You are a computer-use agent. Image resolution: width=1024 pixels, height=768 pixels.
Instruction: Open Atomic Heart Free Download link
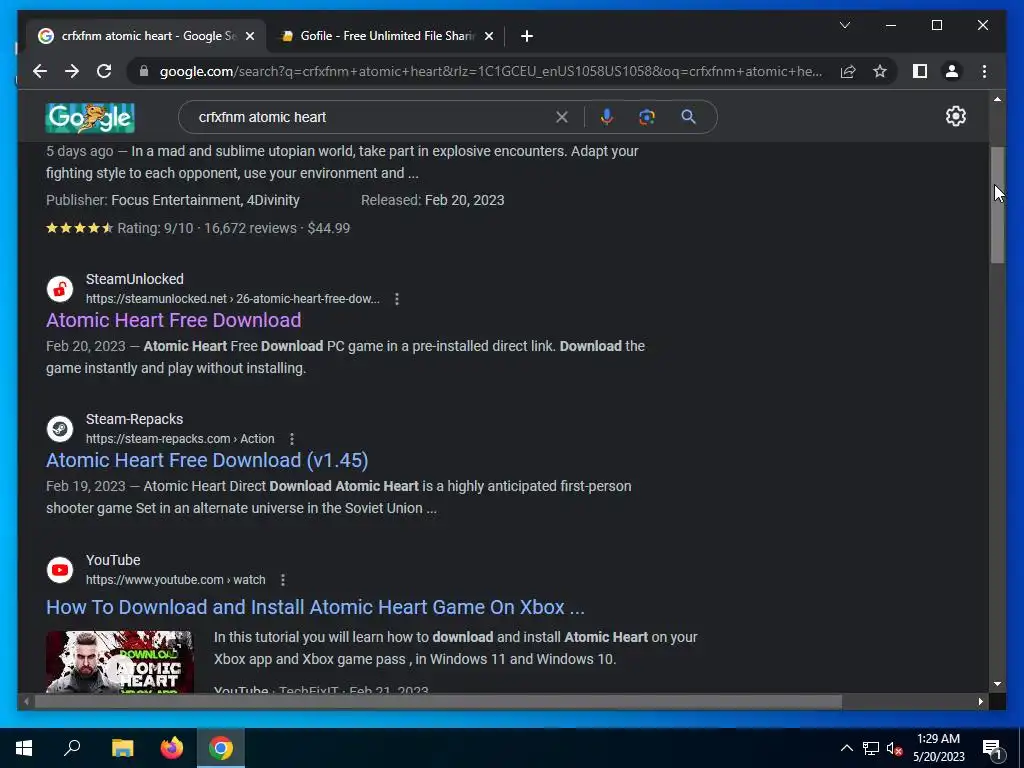(173, 320)
